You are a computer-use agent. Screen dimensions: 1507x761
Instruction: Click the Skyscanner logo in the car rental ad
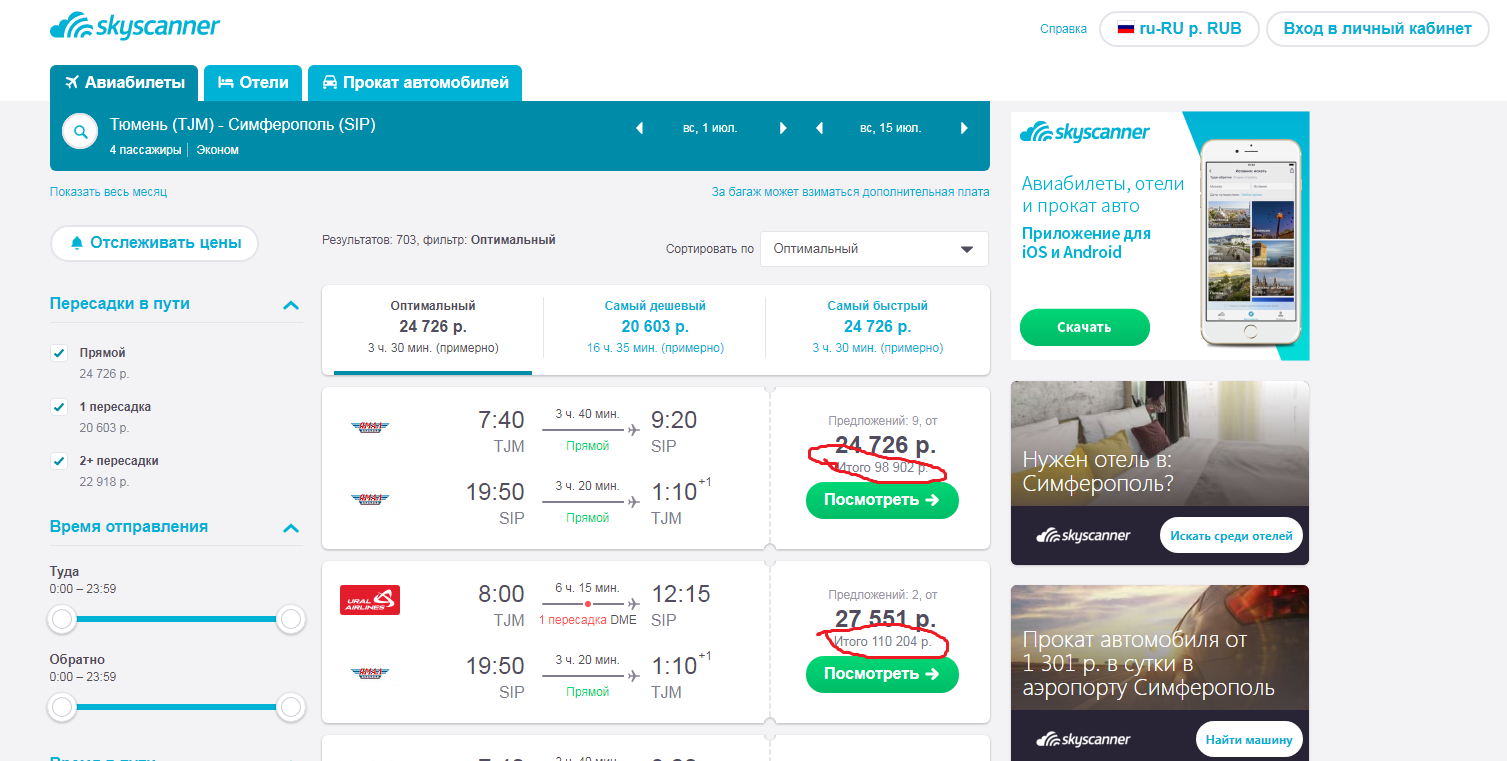pos(1084,740)
